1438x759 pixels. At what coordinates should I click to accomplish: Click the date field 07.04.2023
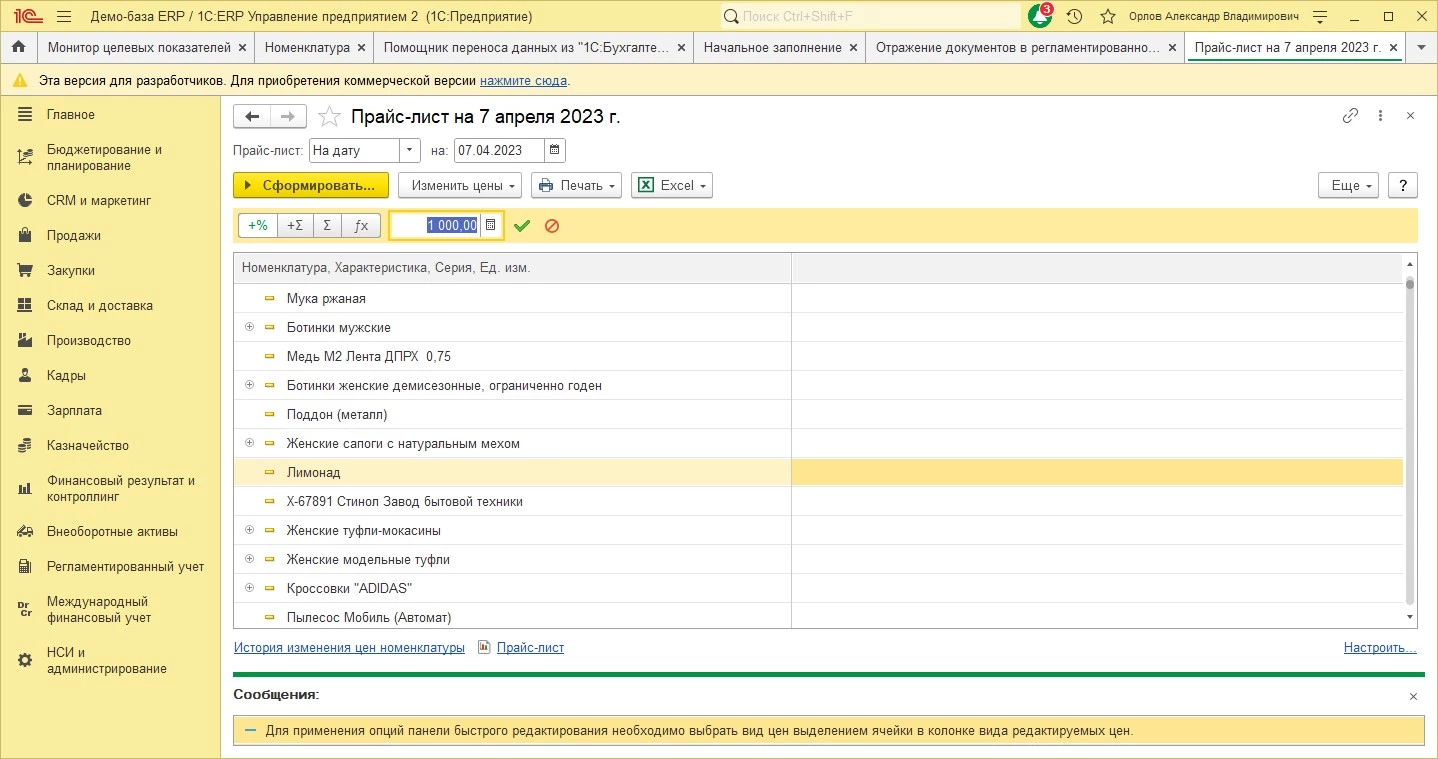[x=499, y=150]
